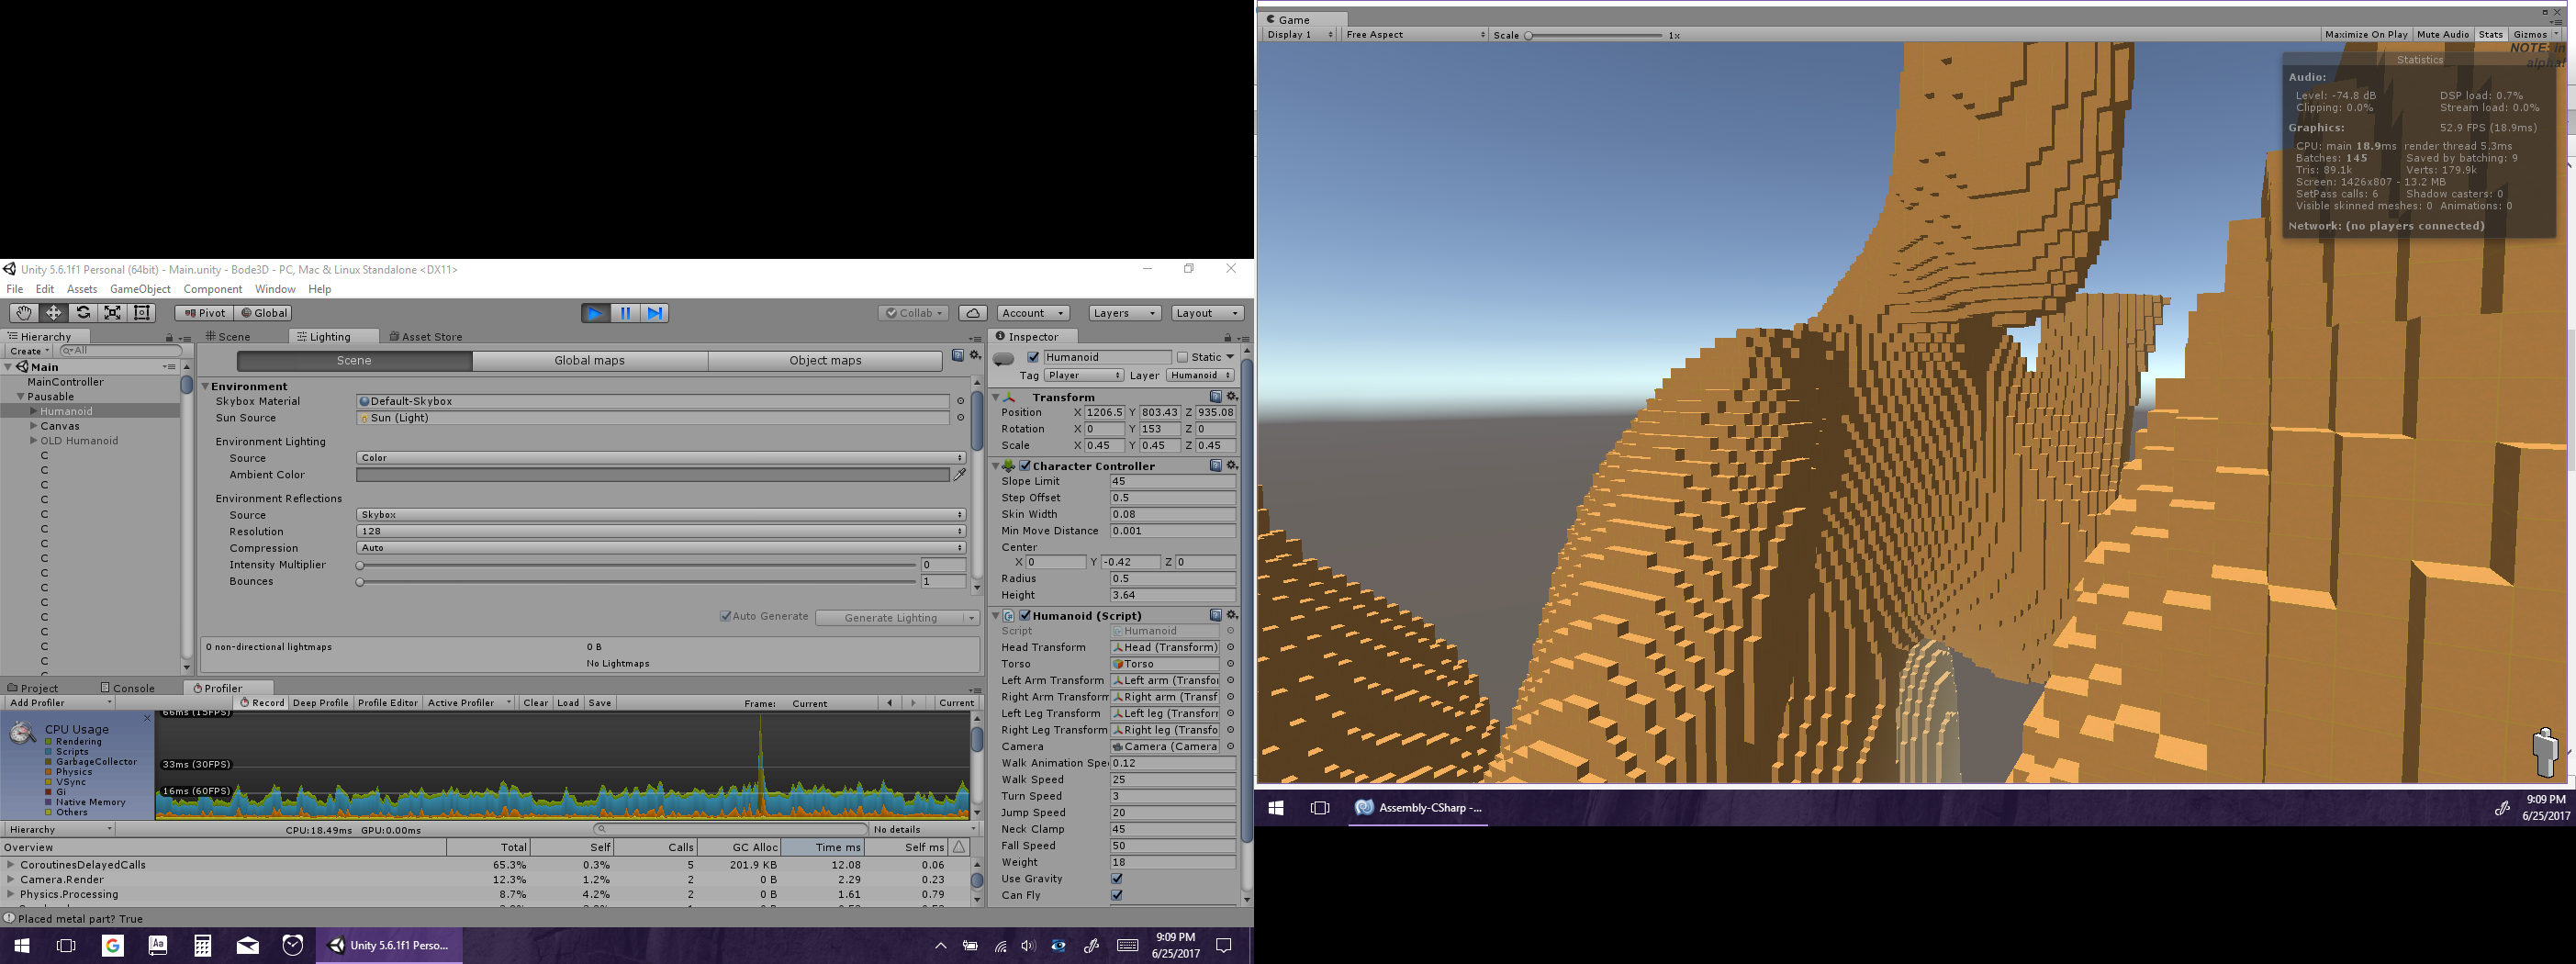Click the Deep Profile button

pos(320,703)
